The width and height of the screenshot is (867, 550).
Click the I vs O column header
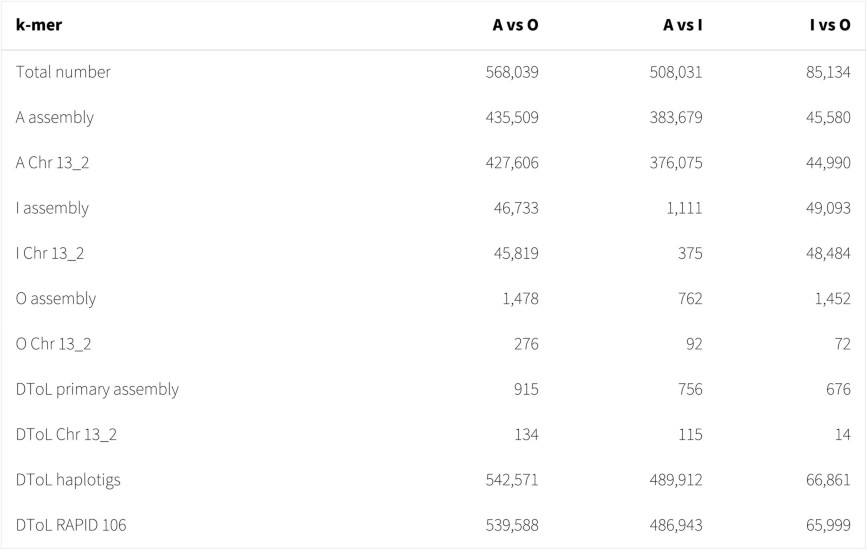point(829,26)
